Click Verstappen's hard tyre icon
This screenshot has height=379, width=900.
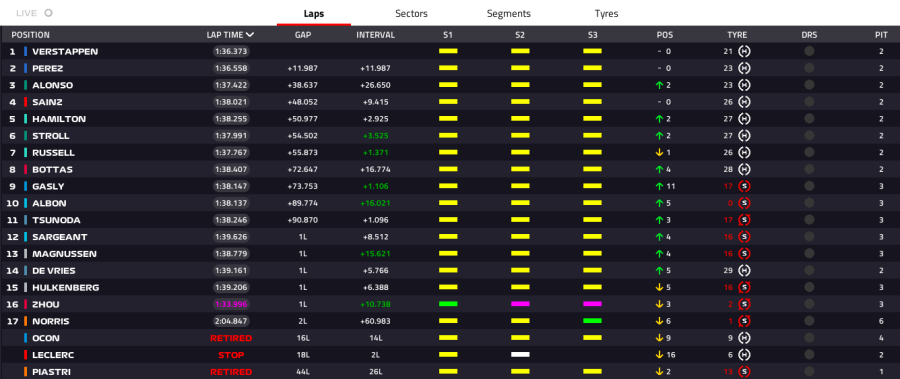744,51
